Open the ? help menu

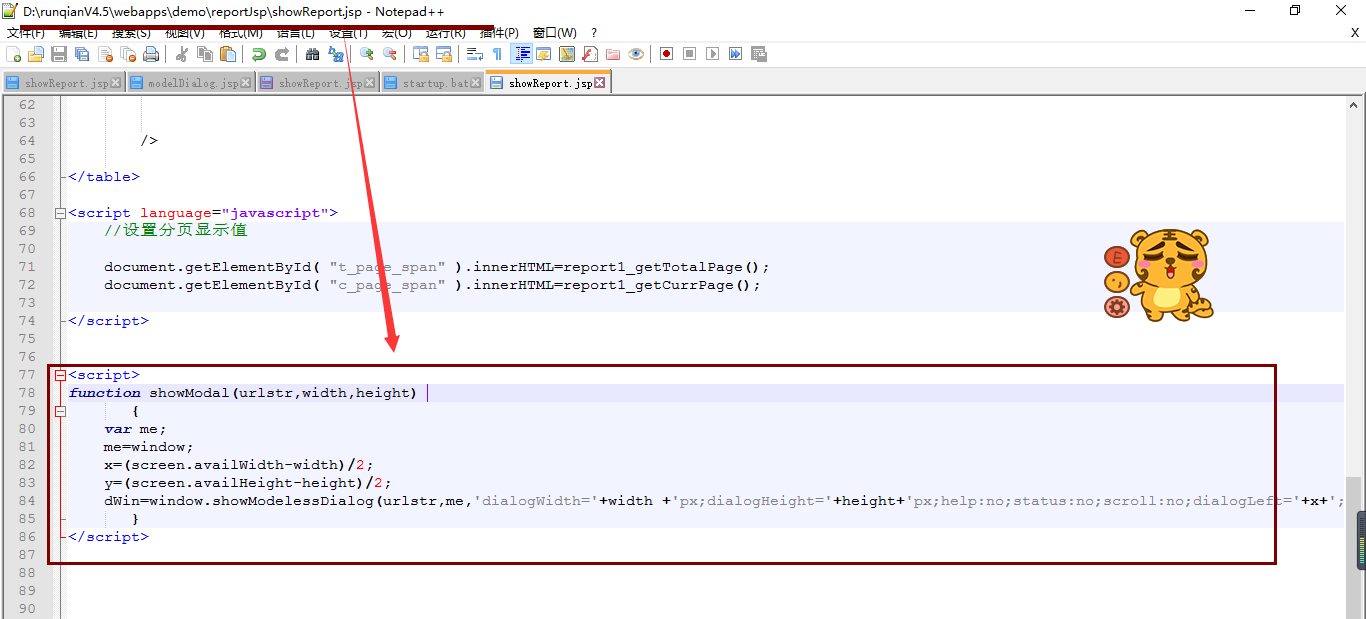point(594,33)
